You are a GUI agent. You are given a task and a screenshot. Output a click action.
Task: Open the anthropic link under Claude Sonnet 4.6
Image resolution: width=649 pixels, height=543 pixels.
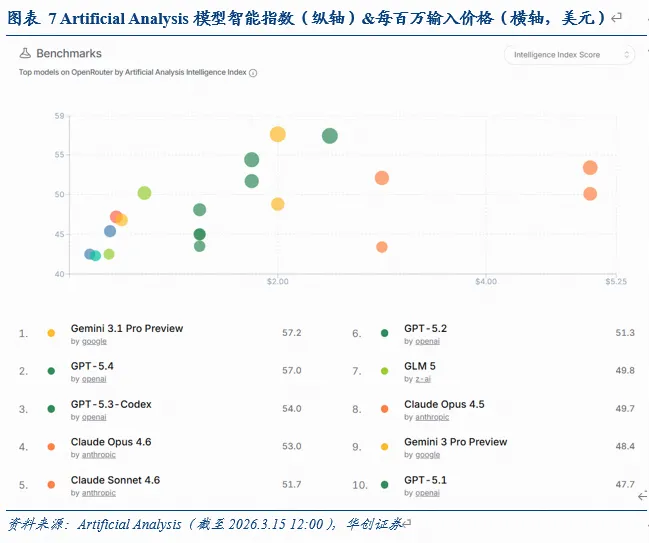99,493
